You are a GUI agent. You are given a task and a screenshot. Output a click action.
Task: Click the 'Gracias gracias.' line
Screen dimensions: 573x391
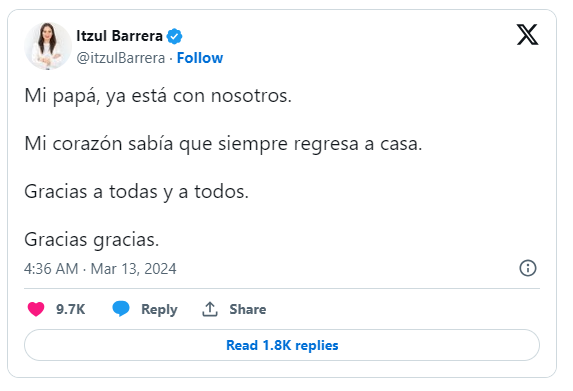pos(92,240)
